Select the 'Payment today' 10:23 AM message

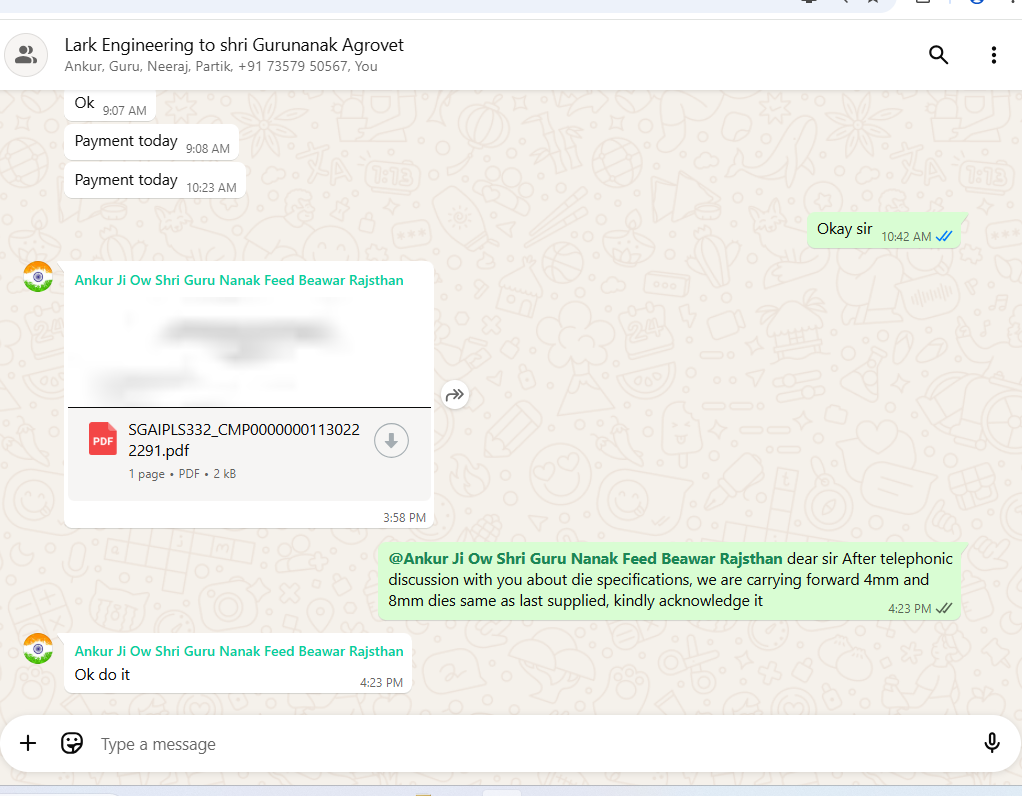click(x=126, y=180)
